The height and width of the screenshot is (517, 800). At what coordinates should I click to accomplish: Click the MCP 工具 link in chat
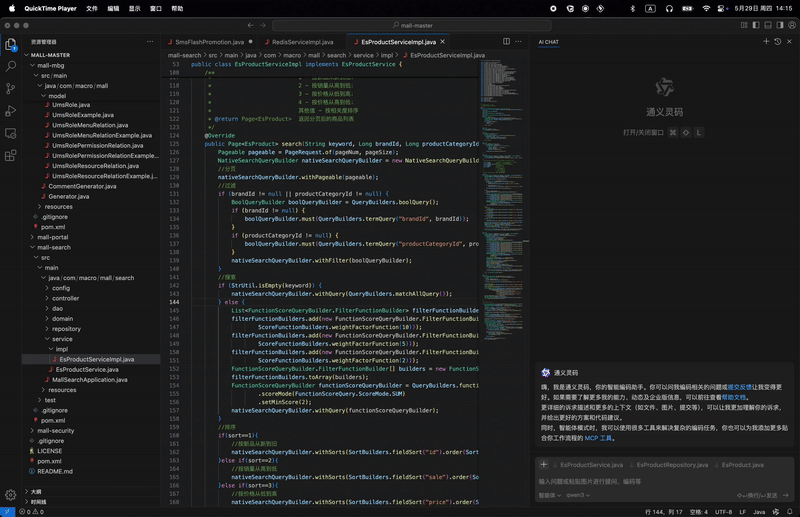(598, 438)
